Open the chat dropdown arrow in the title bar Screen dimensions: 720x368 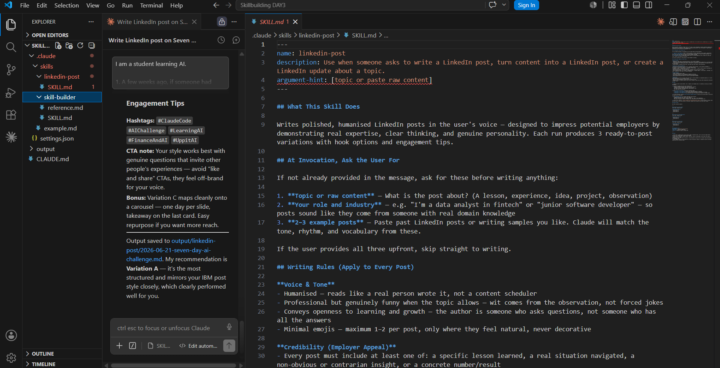(x=504, y=5)
